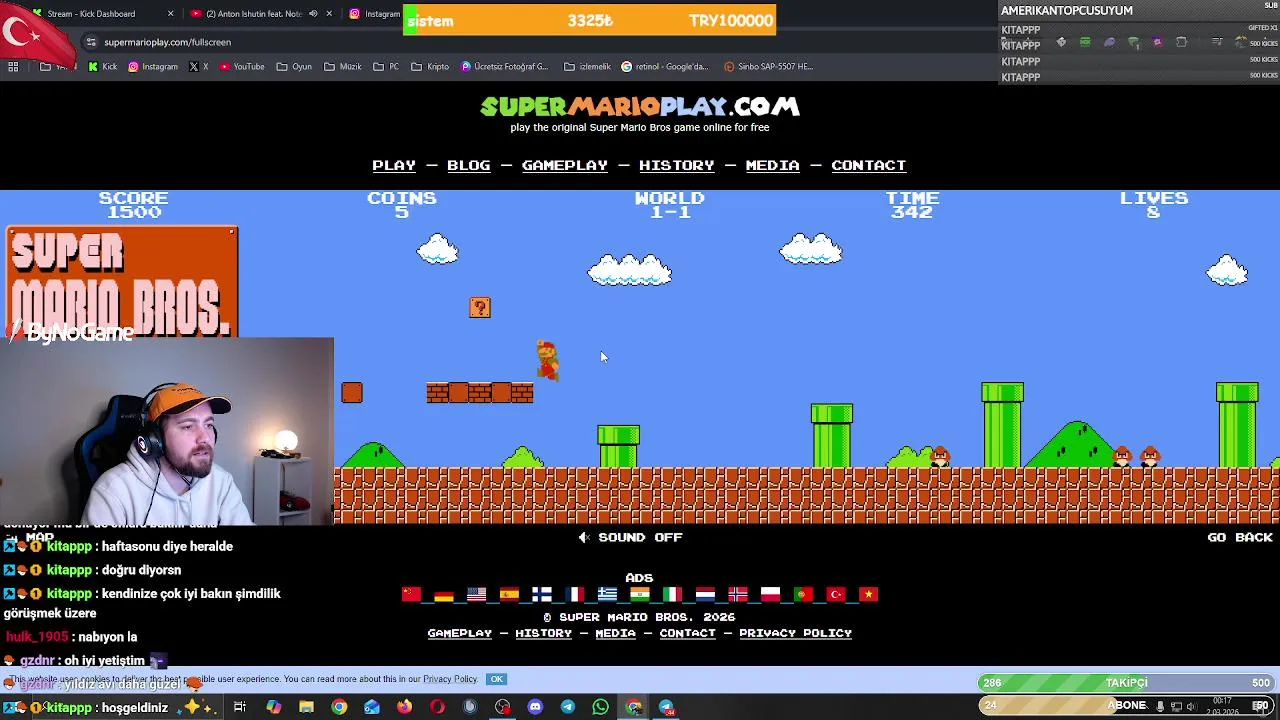Click the Greece flag language icon
The image size is (1280, 720).
(607, 594)
